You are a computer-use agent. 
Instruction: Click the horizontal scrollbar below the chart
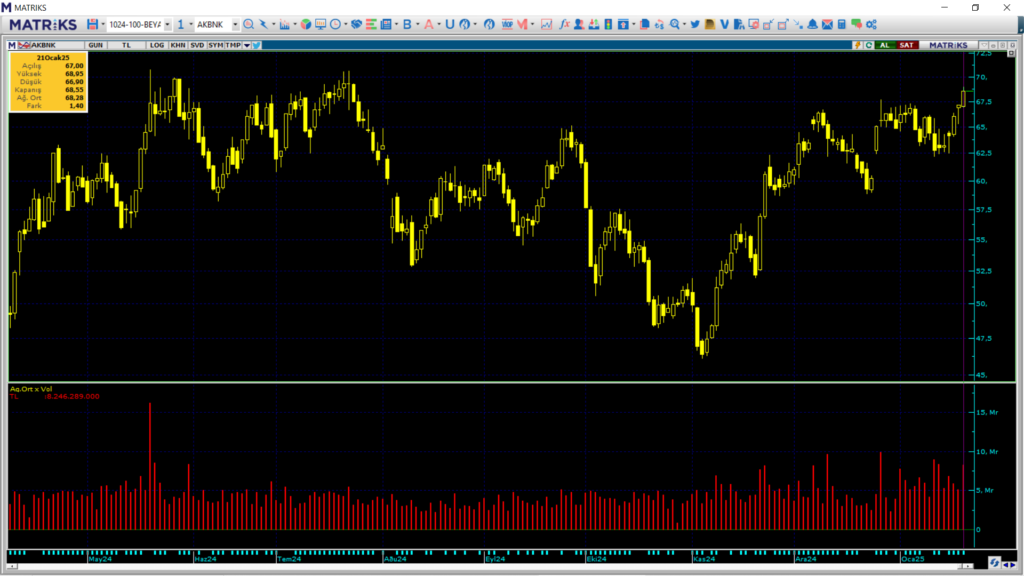[490, 568]
